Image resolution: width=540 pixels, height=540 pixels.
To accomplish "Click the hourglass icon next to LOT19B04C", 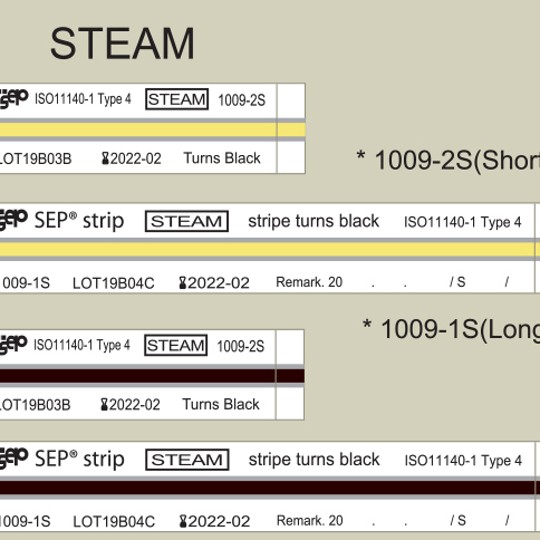I will [183, 283].
